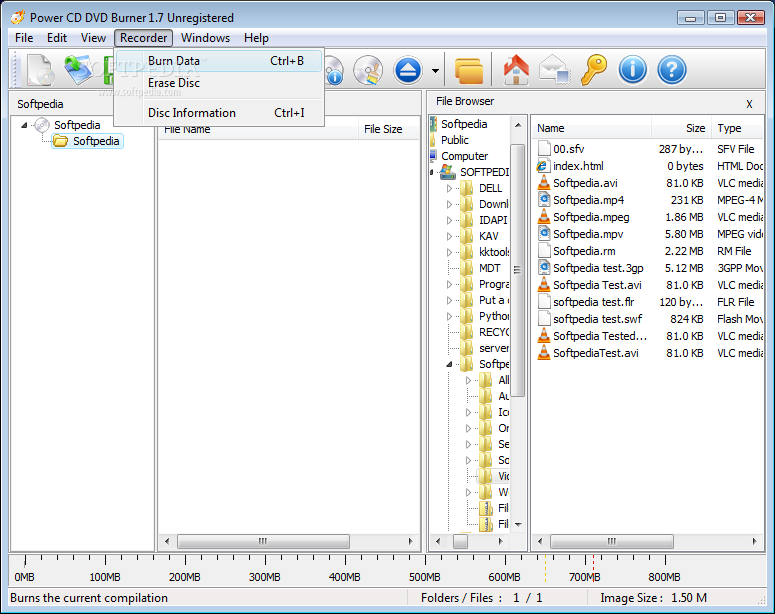Click the compilation list horizontal scrollbar thumb
The image size is (775, 614).
(x=263, y=541)
